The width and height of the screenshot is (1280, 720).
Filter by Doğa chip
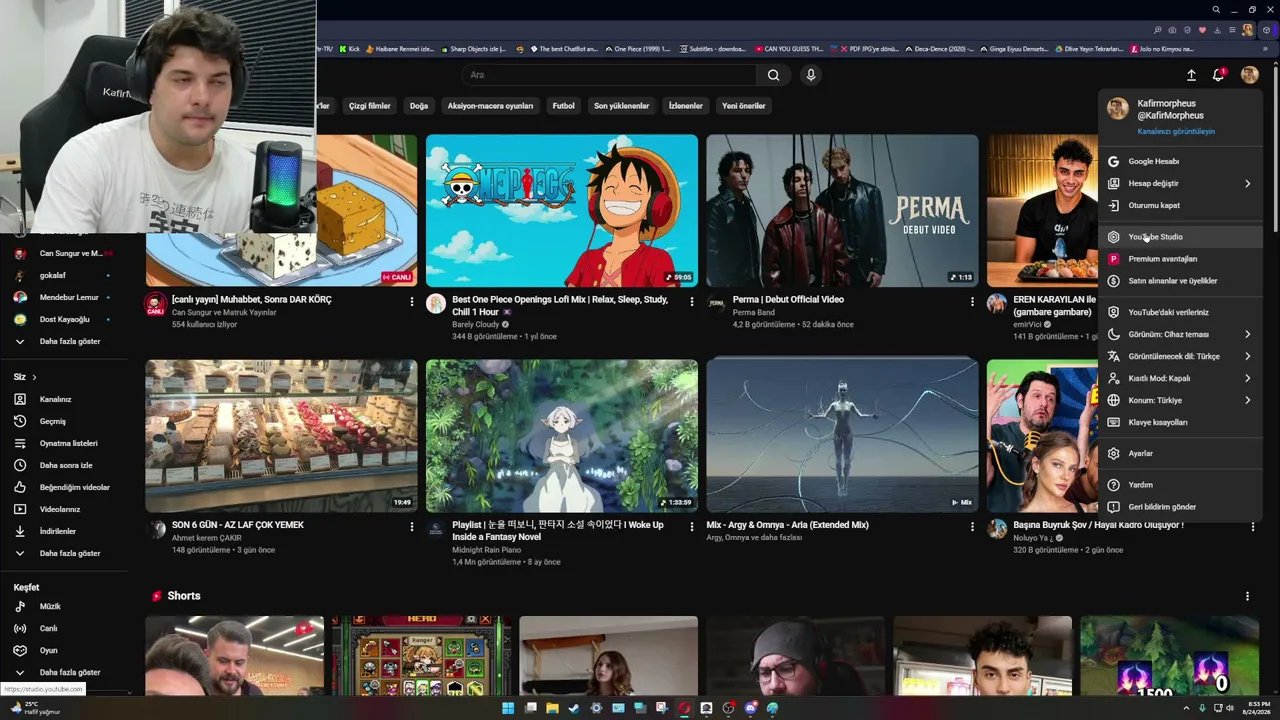[x=419, y=106]
